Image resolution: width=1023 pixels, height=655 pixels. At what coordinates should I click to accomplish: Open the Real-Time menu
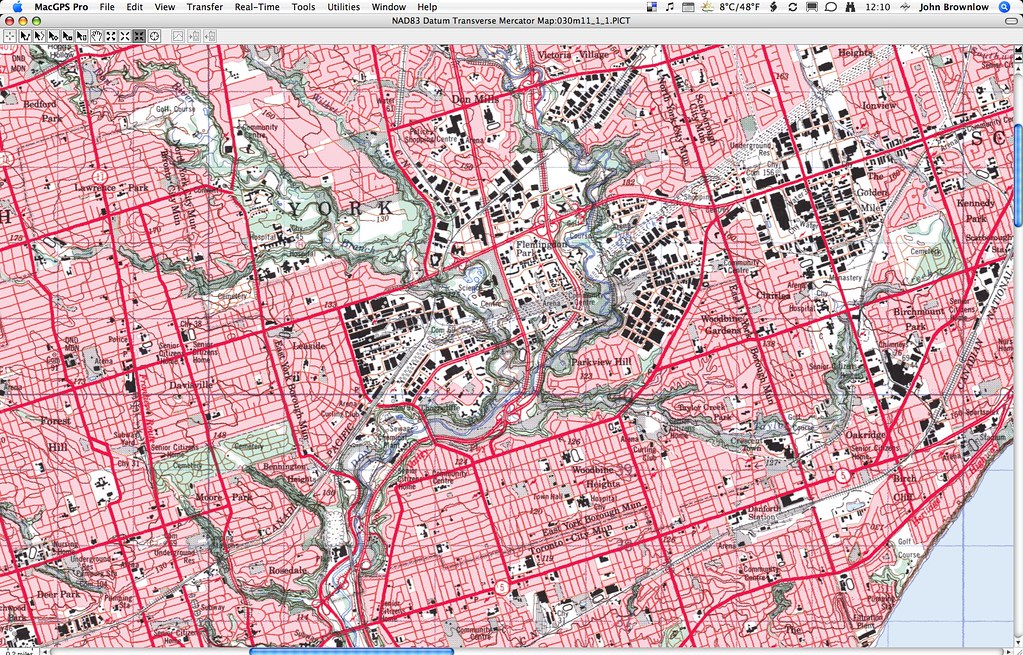coord(256,7)
